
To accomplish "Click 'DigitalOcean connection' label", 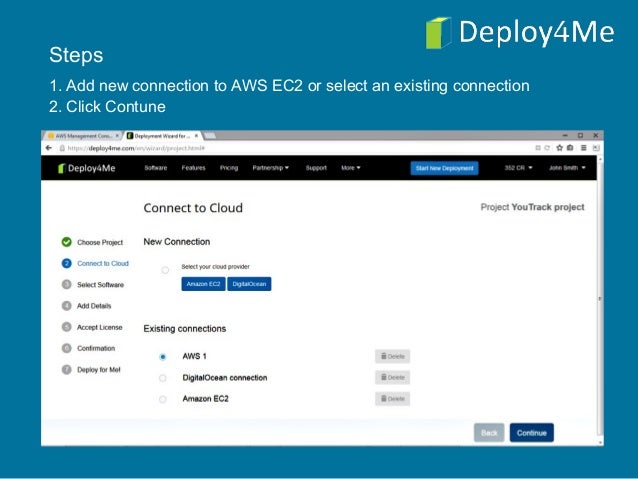I will coord(225,378).
